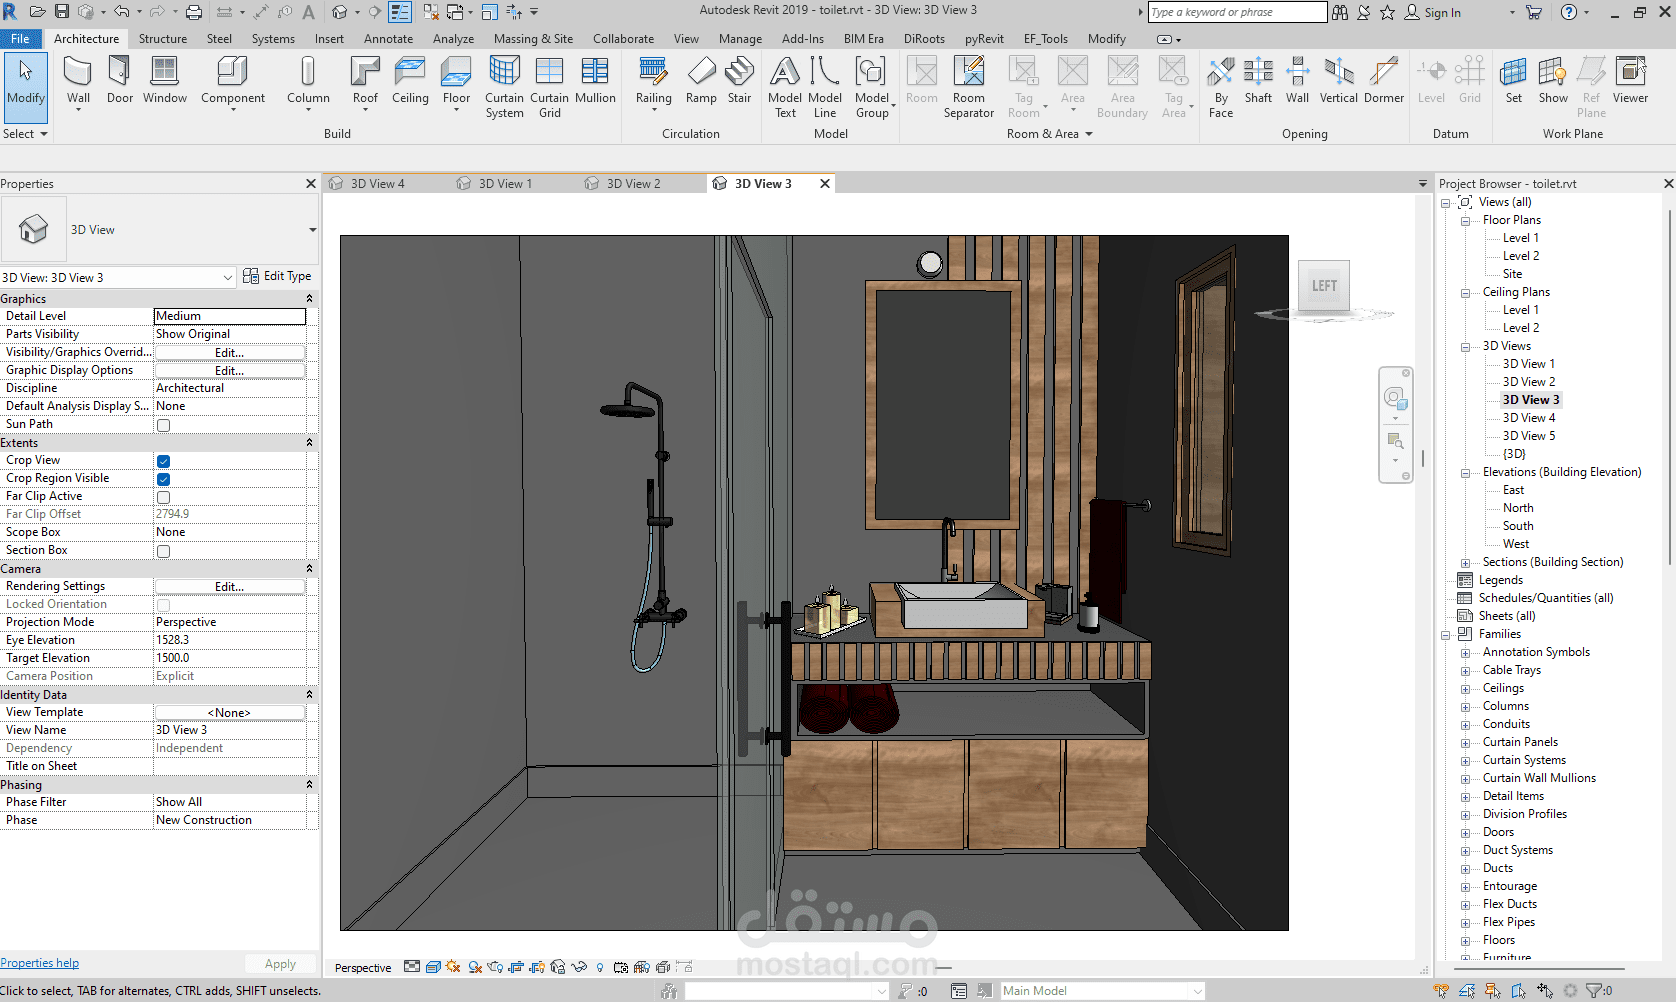Collapse the Graphics properties section
This screenshot has width=1676, height=1002.
pos(309,299)
